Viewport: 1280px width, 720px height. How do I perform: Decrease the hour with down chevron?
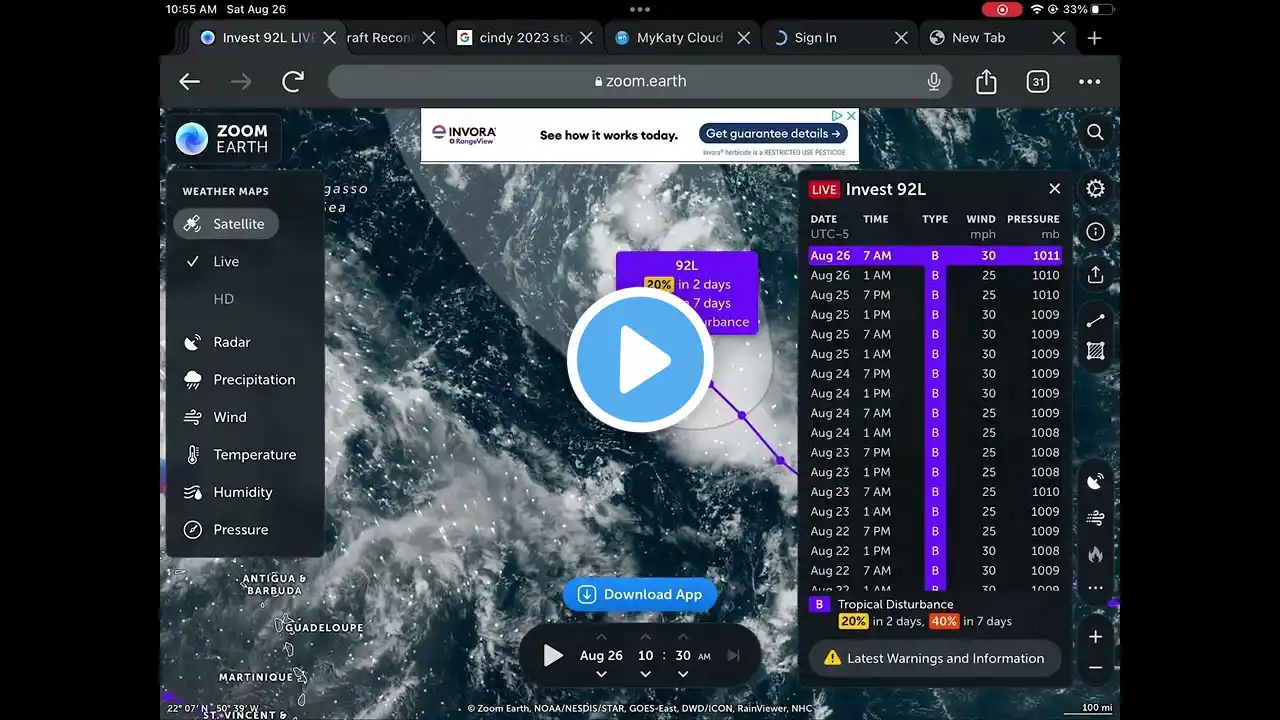[x=645, y=674]
